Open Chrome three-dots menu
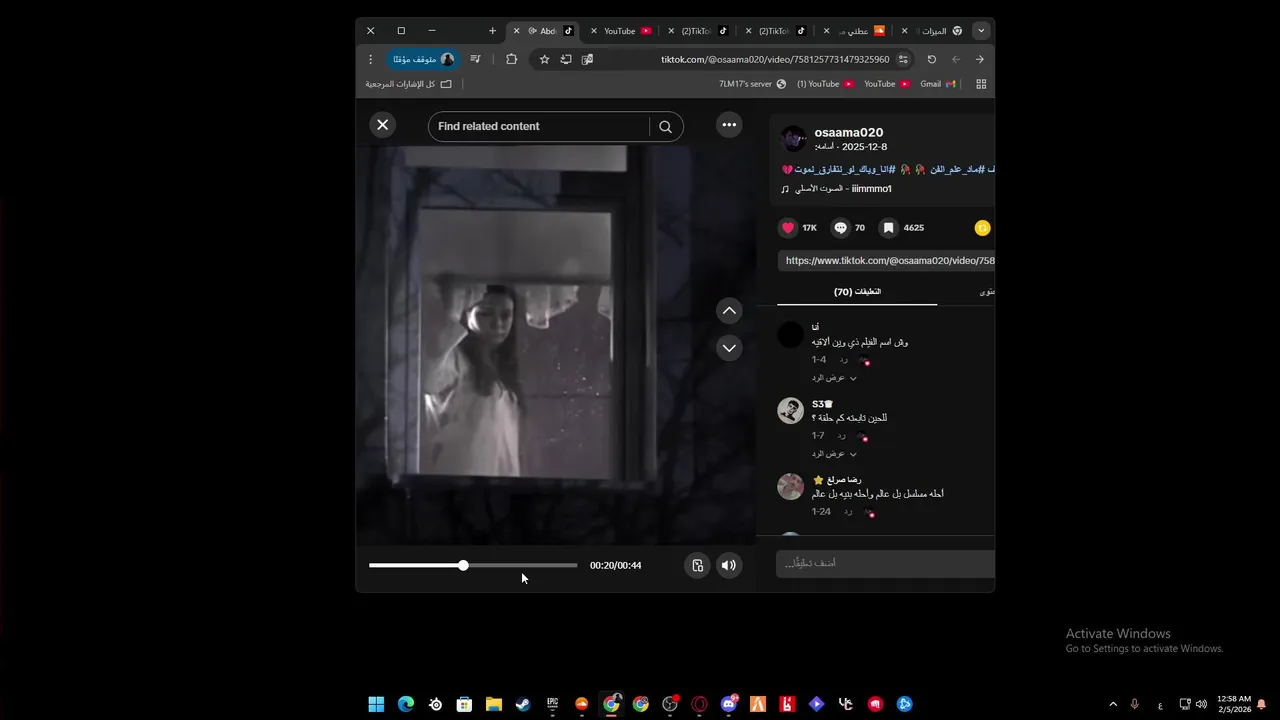Image resolution: width=1280 pixels, height=720 pixels. click(x=370, y=59)
